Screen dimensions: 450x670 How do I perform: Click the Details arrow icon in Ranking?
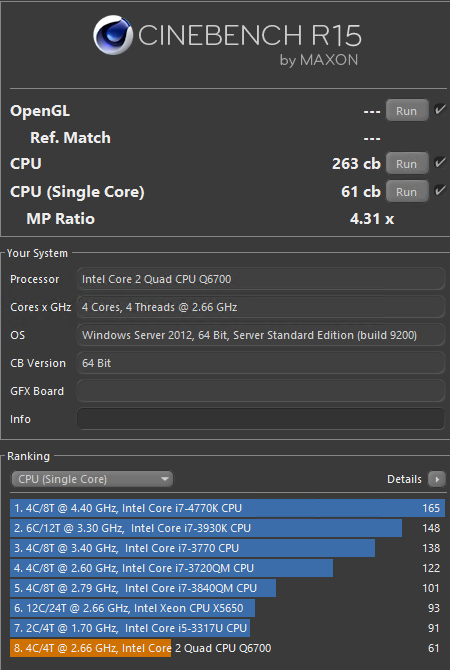(437, 479)
